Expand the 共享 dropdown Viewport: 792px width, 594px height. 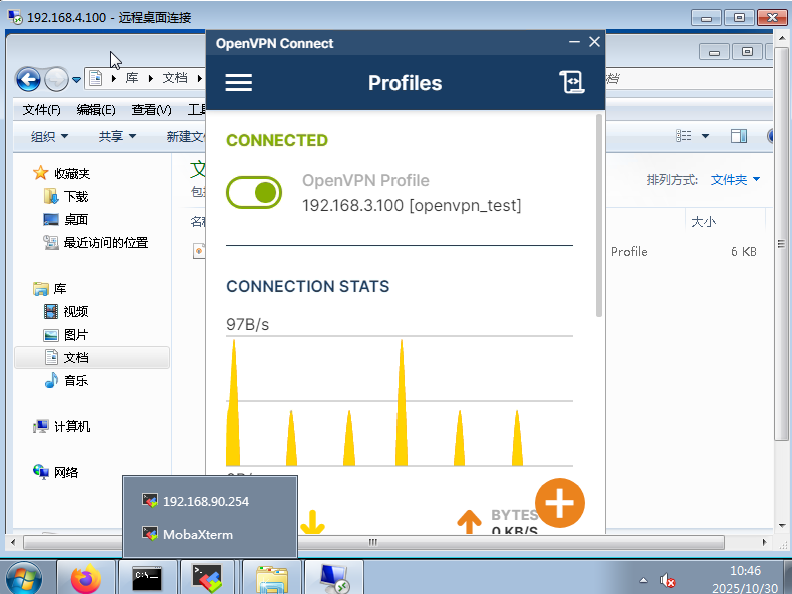click(117, 136)
